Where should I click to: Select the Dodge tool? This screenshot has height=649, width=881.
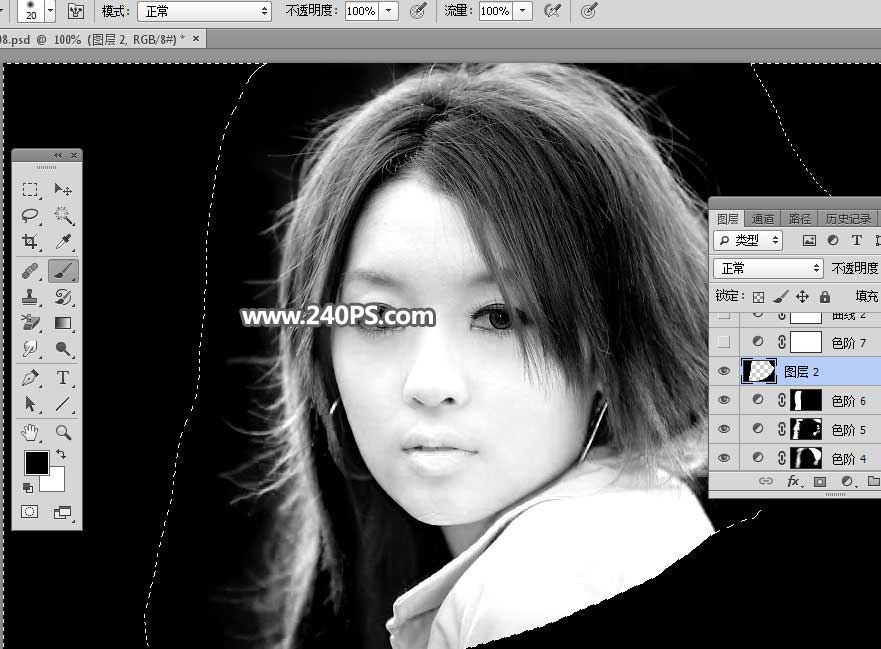coord(63,349)
